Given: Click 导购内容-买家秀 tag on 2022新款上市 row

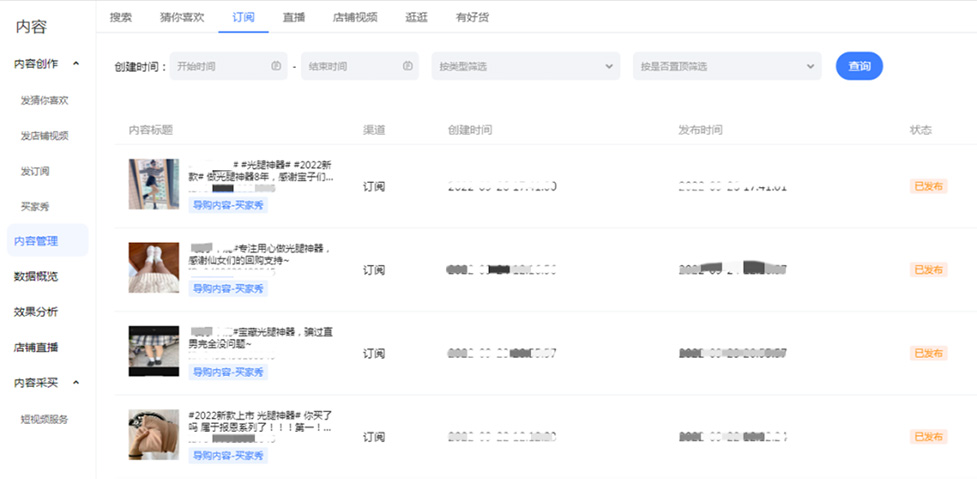Looking at the screenshot, I should (x=228, y=455).
